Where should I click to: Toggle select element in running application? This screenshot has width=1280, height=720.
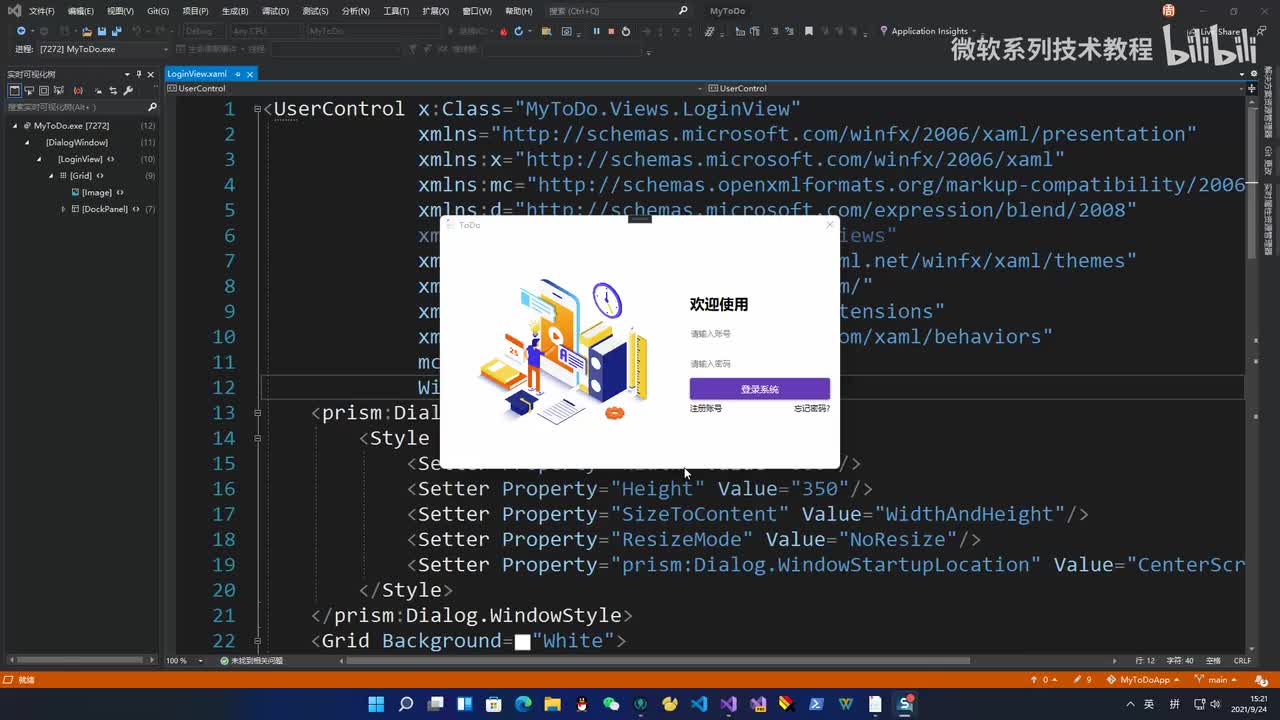coord(29,91)
